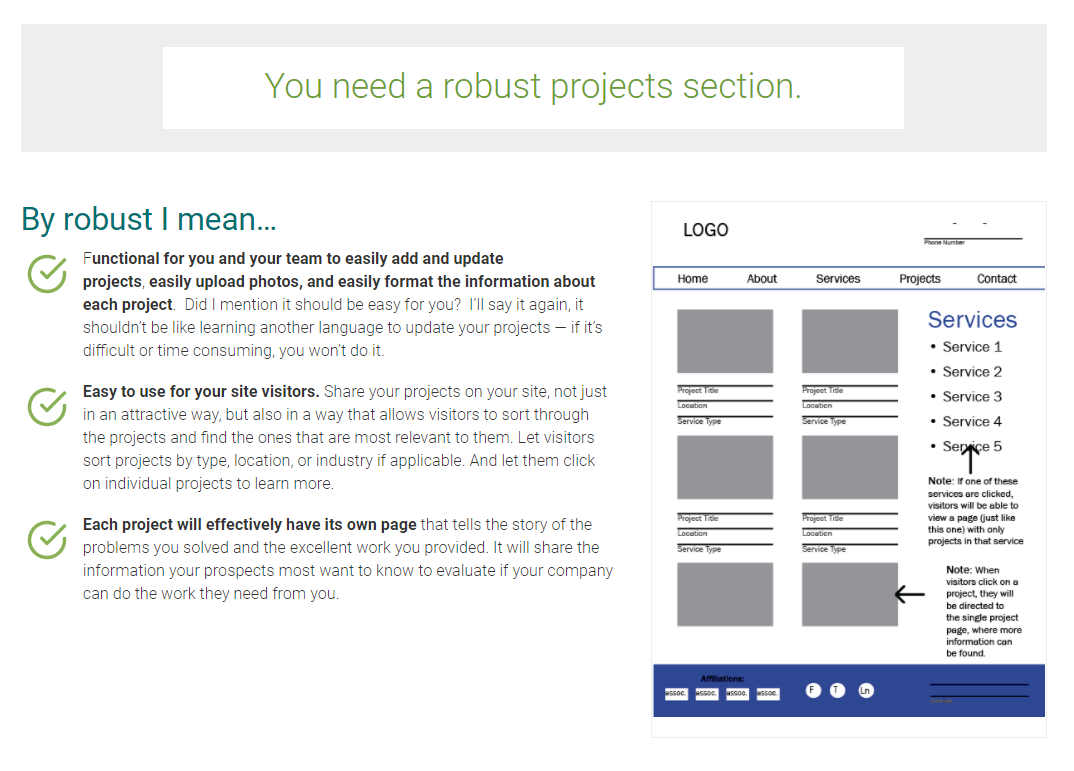Click the Service 1 list link
The image size is (1074, 771).
tap(972, 347)
